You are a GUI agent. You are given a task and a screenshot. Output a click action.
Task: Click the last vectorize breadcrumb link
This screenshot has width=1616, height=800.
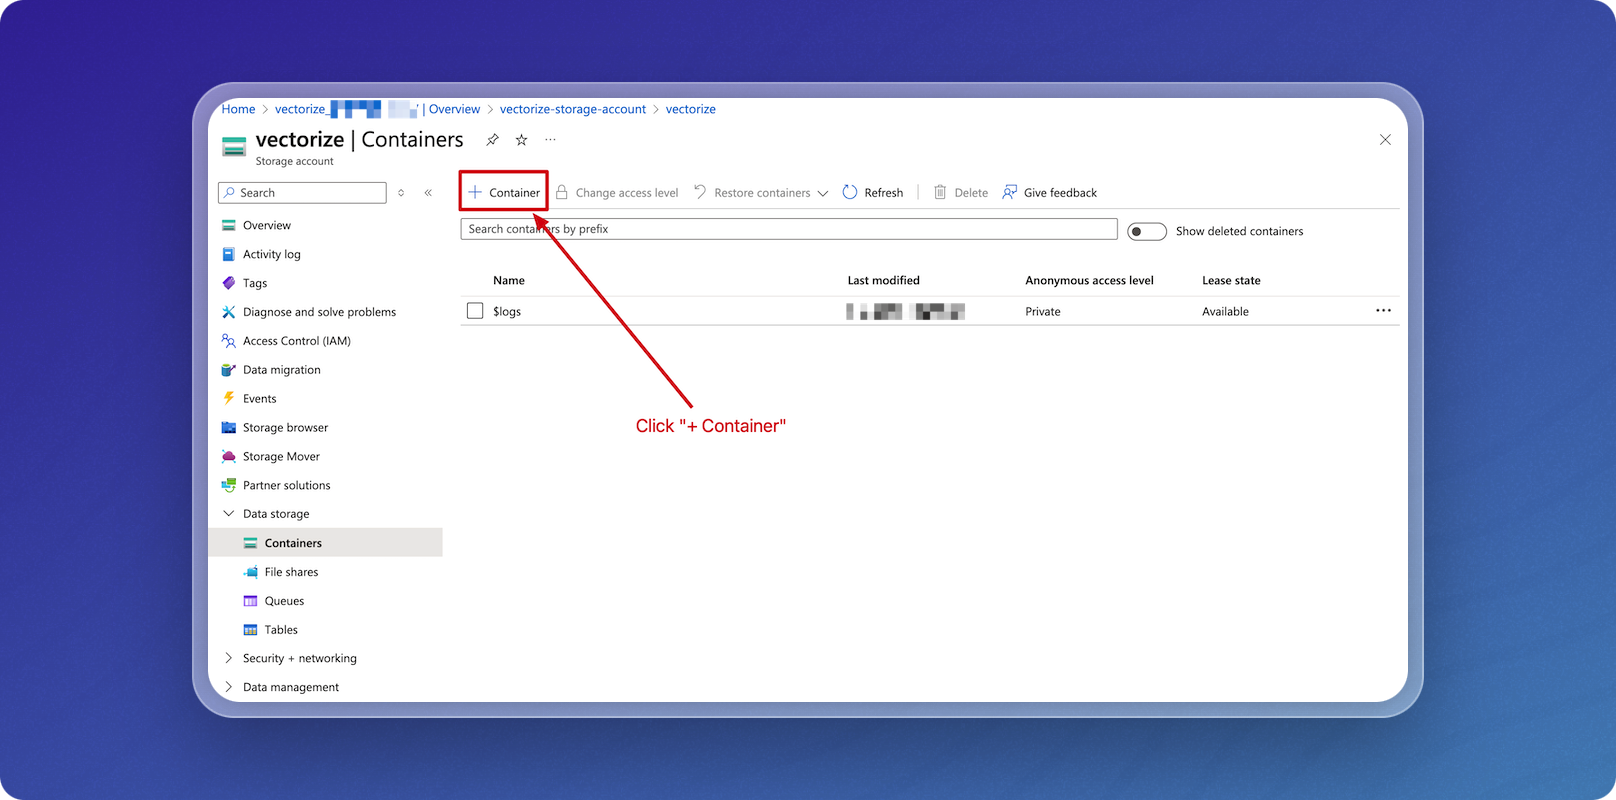(691, 109)
